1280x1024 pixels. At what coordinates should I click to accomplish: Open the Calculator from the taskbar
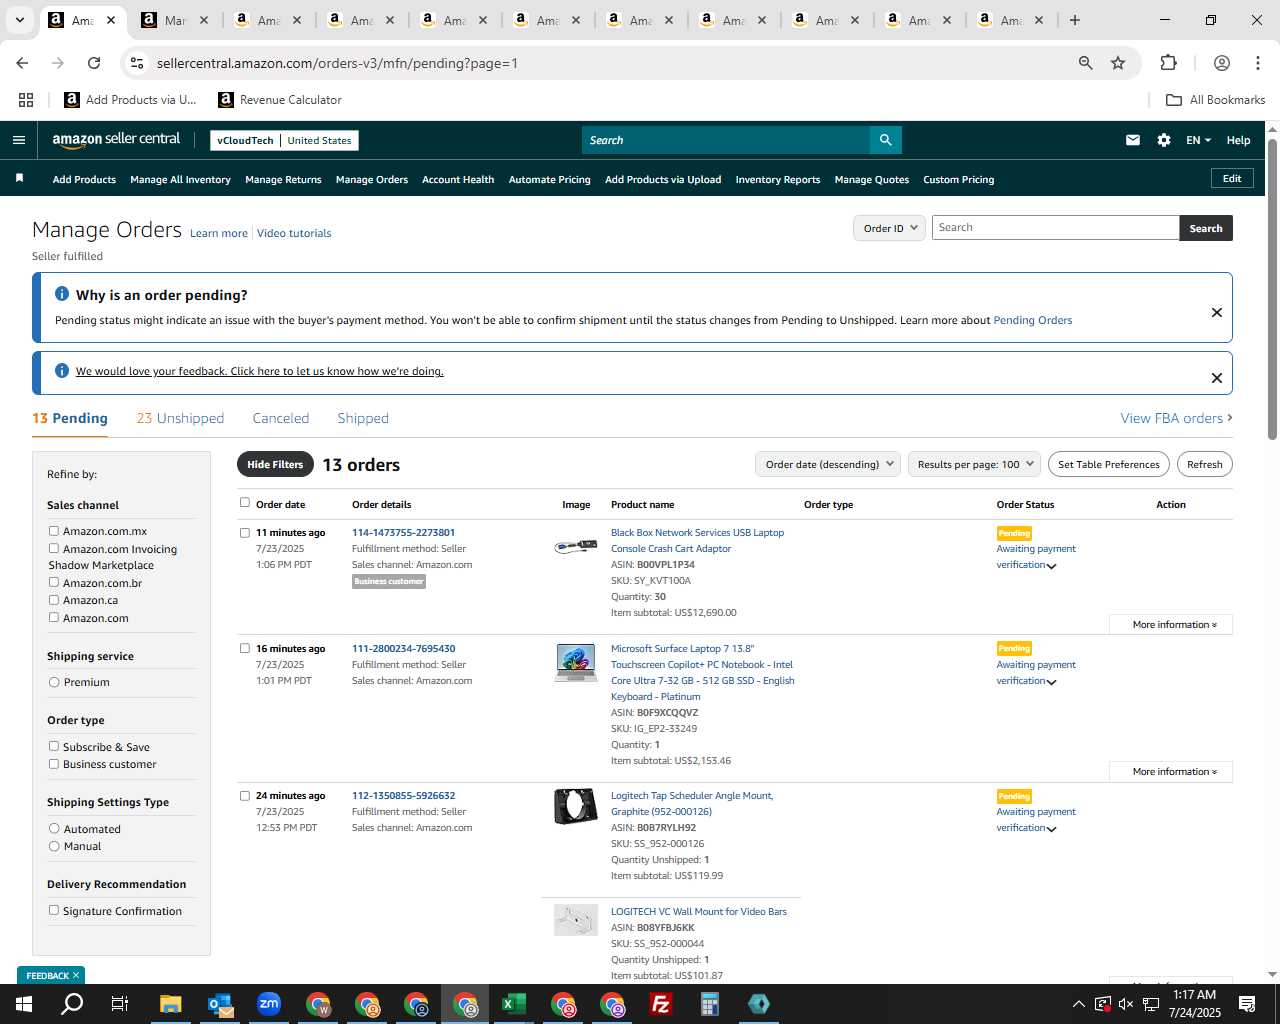tap(710, 1004)
